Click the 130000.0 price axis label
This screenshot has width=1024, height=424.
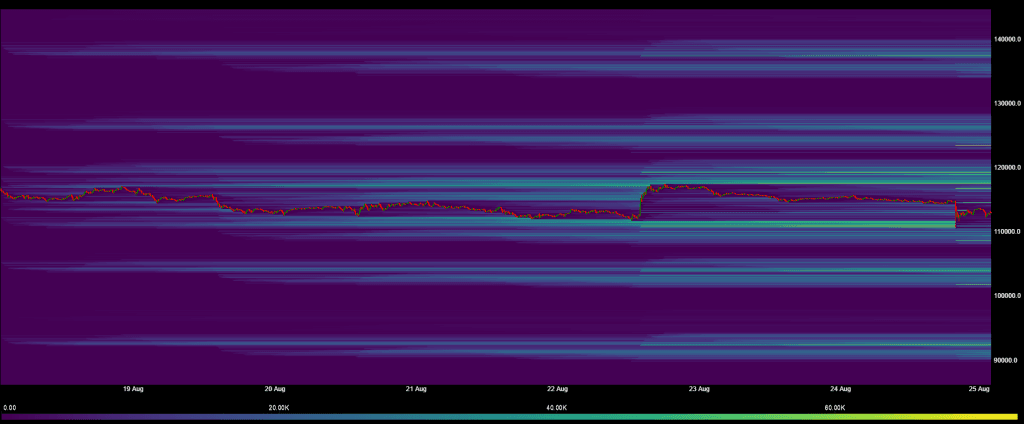pos(1007,103)
